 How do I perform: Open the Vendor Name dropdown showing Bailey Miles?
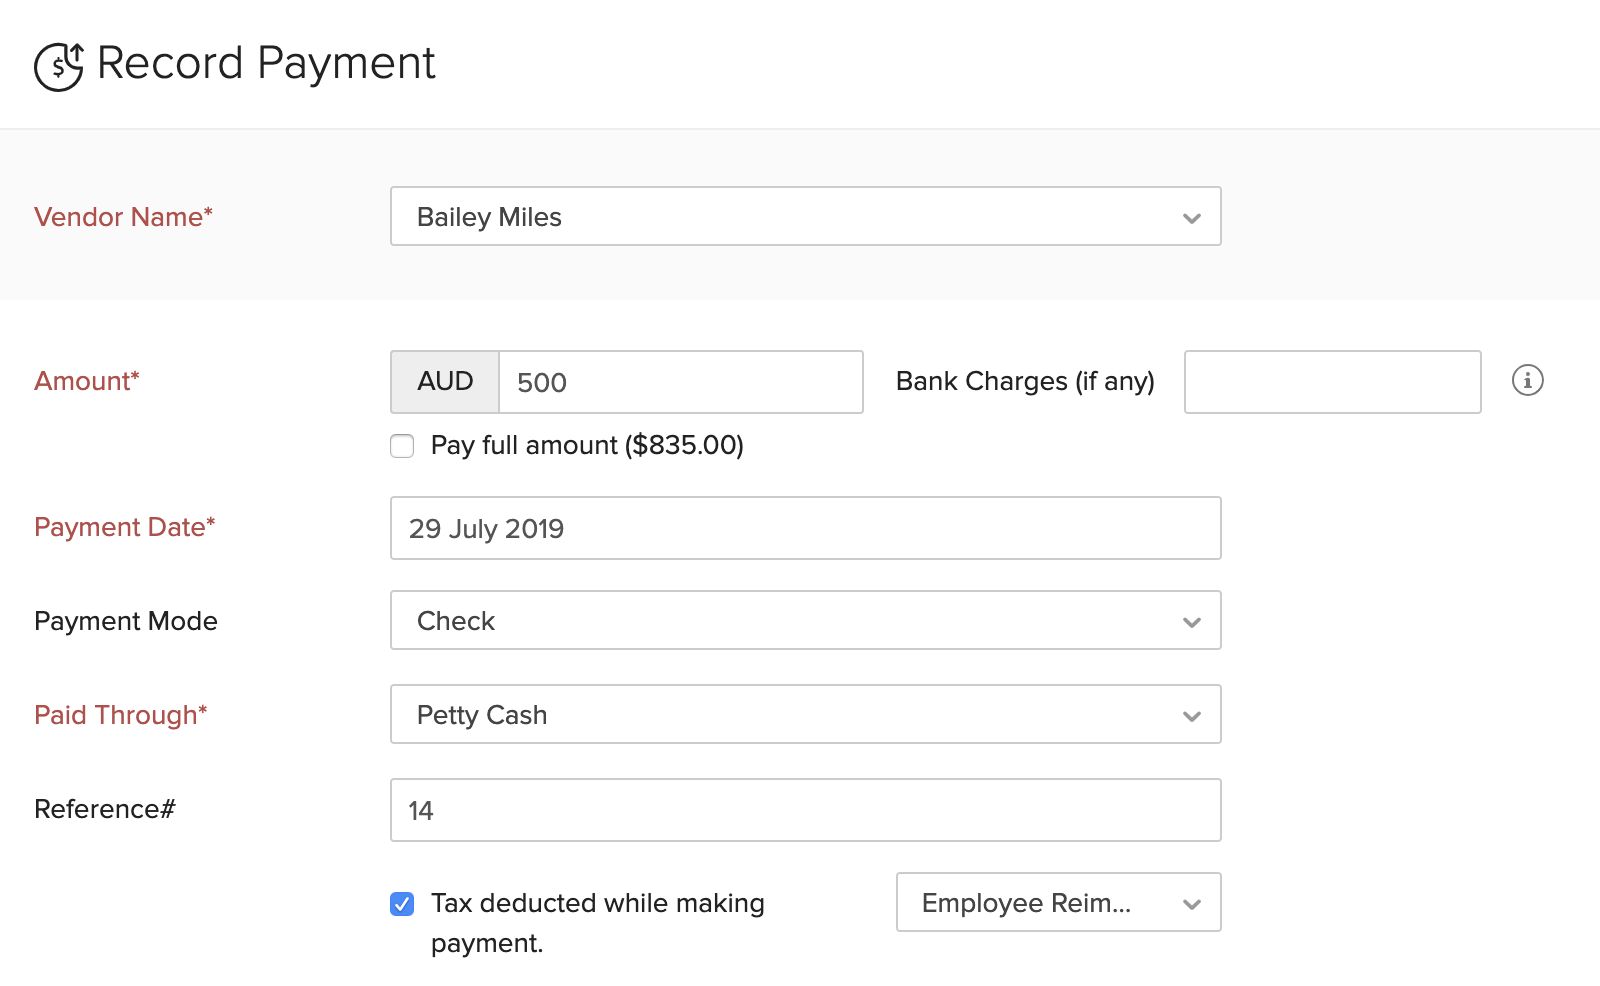(790, 217)
